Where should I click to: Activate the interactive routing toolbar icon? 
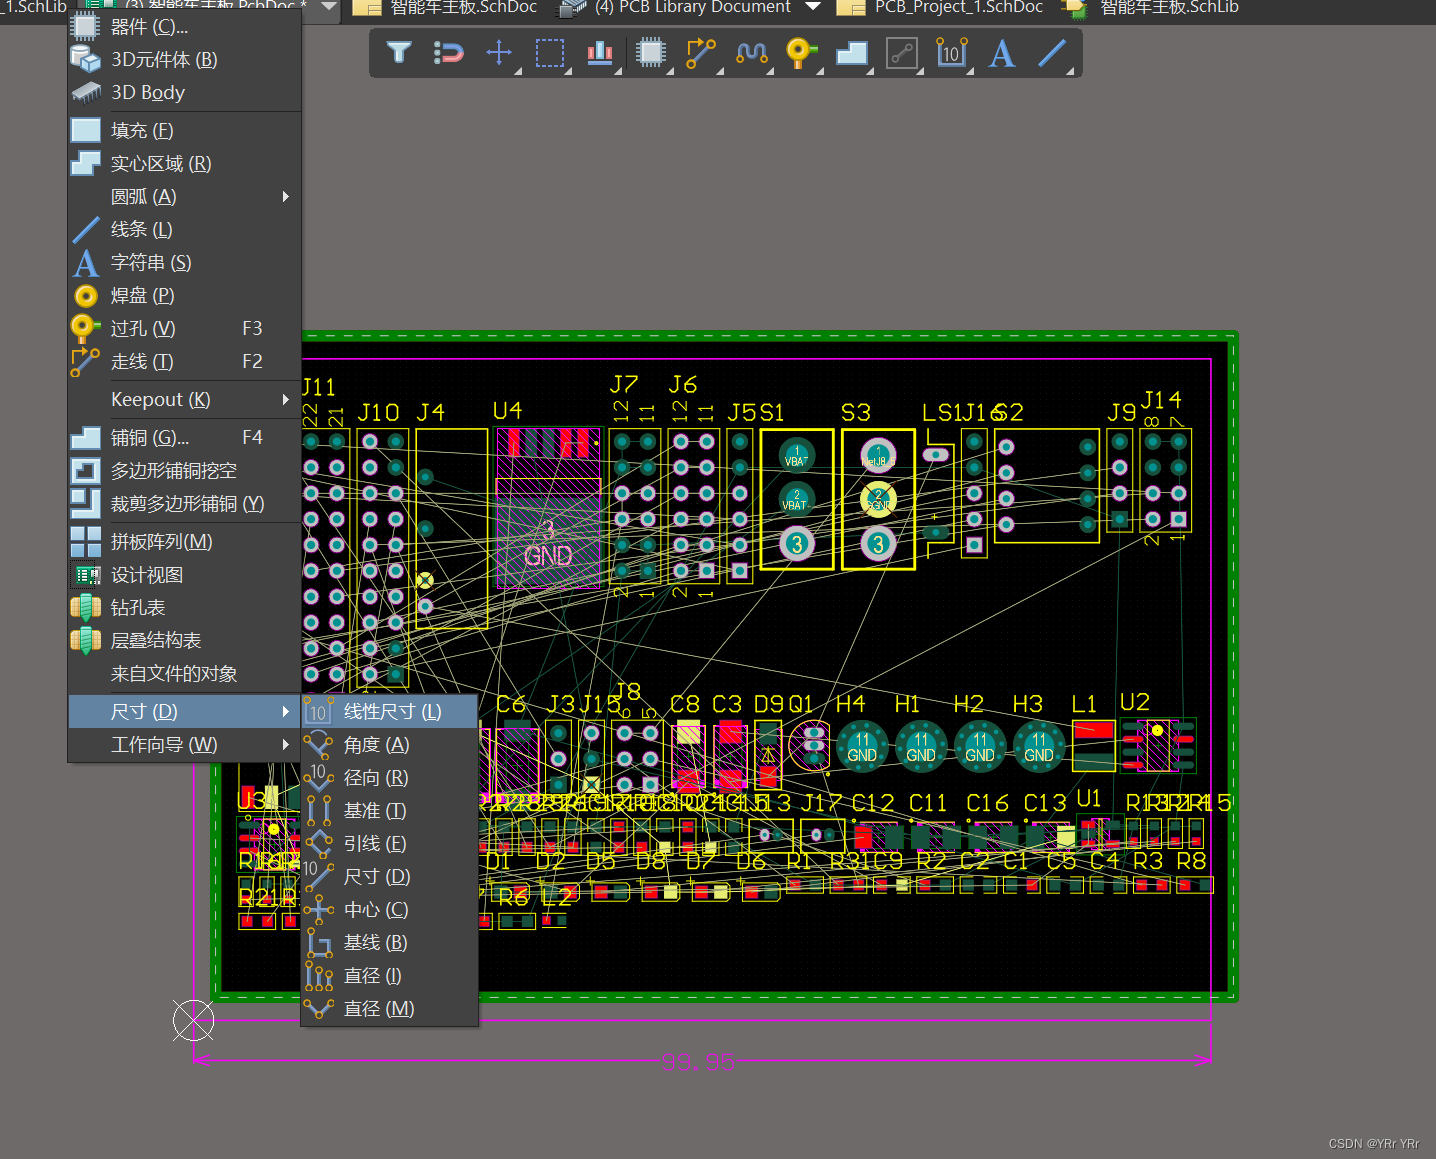pos(701,52)
